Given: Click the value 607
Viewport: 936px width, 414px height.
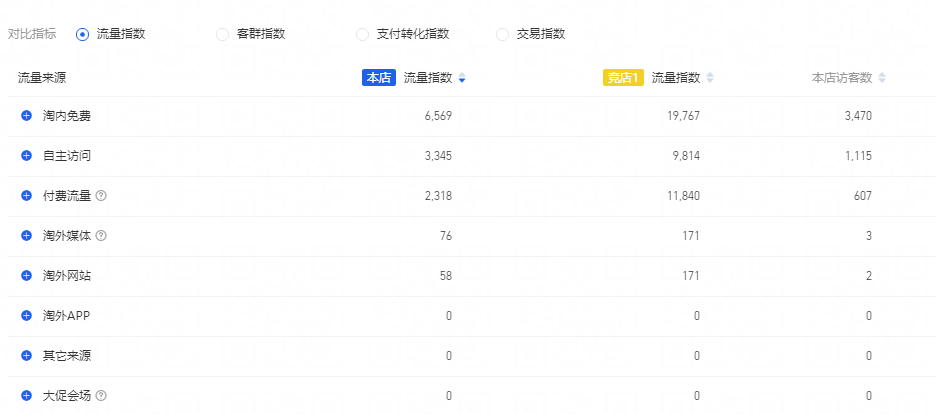Looking at the screenshot, I should click(x=863, y=196).
